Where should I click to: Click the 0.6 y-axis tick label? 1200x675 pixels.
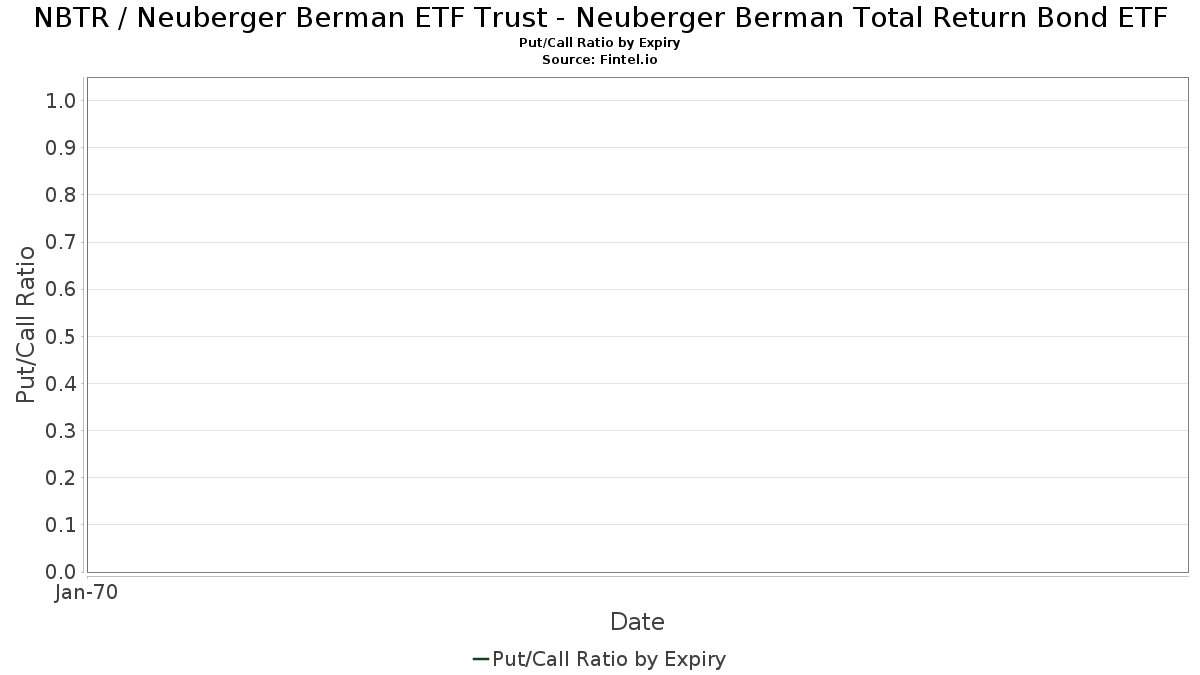click(x=61, y=289)
